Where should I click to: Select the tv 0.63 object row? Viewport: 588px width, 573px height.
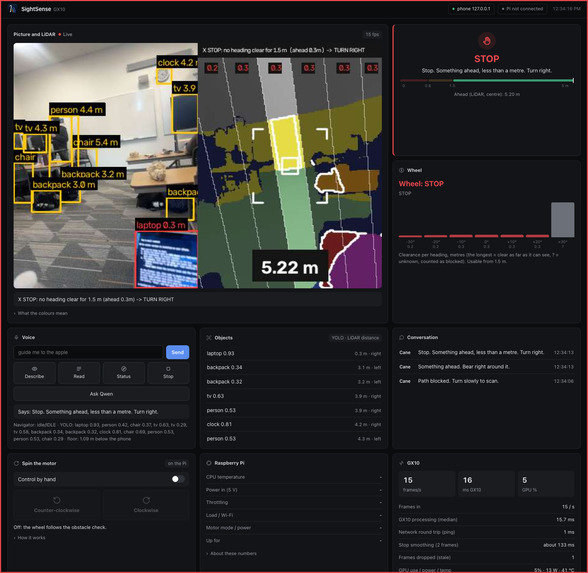pos(294,396)
